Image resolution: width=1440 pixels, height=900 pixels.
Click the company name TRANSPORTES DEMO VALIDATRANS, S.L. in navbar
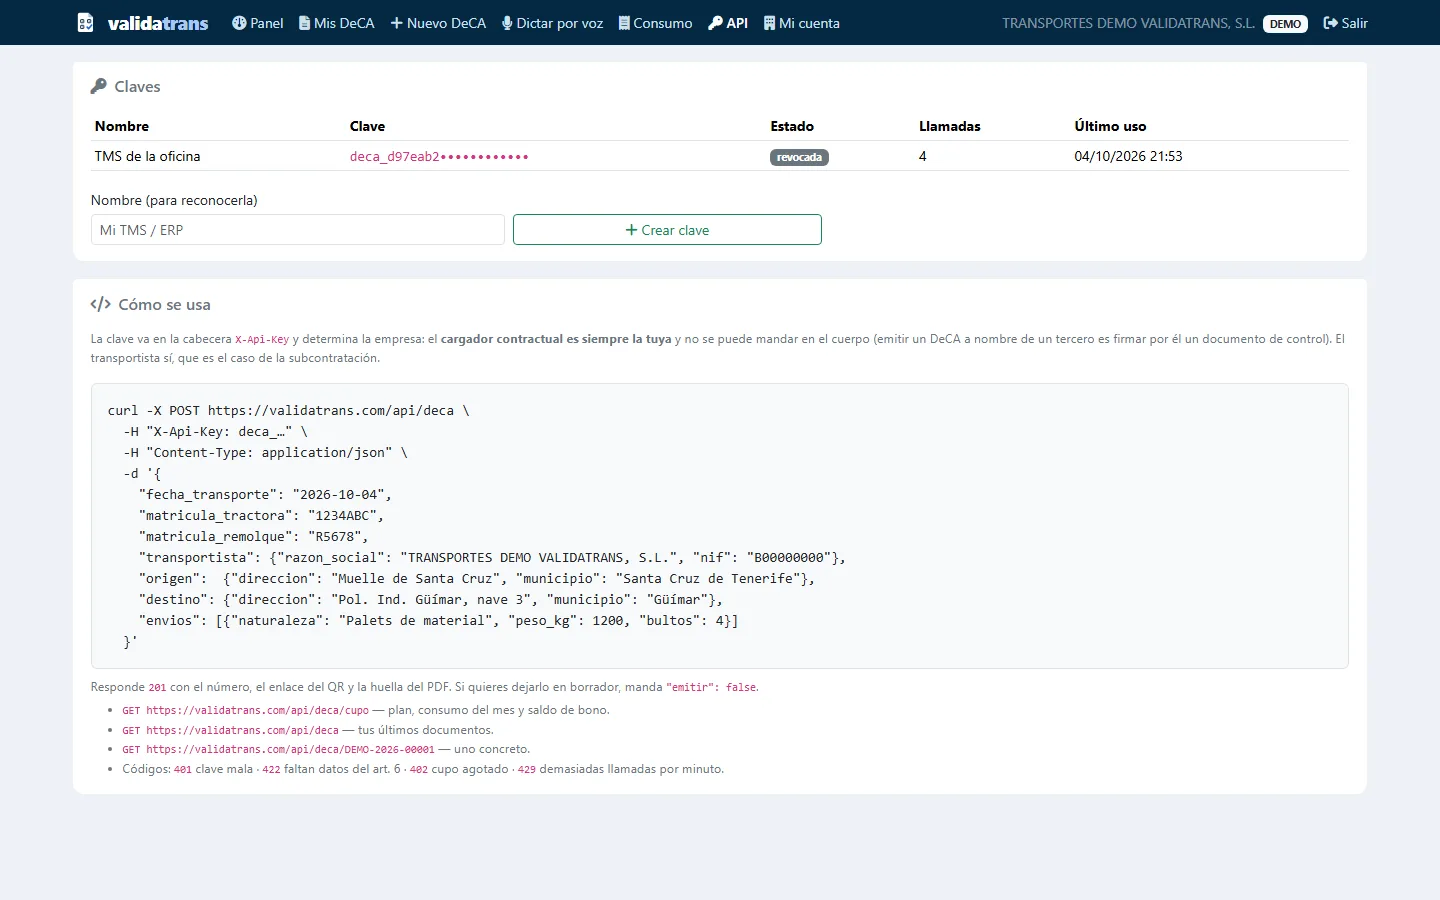(x=1128, y=23)
